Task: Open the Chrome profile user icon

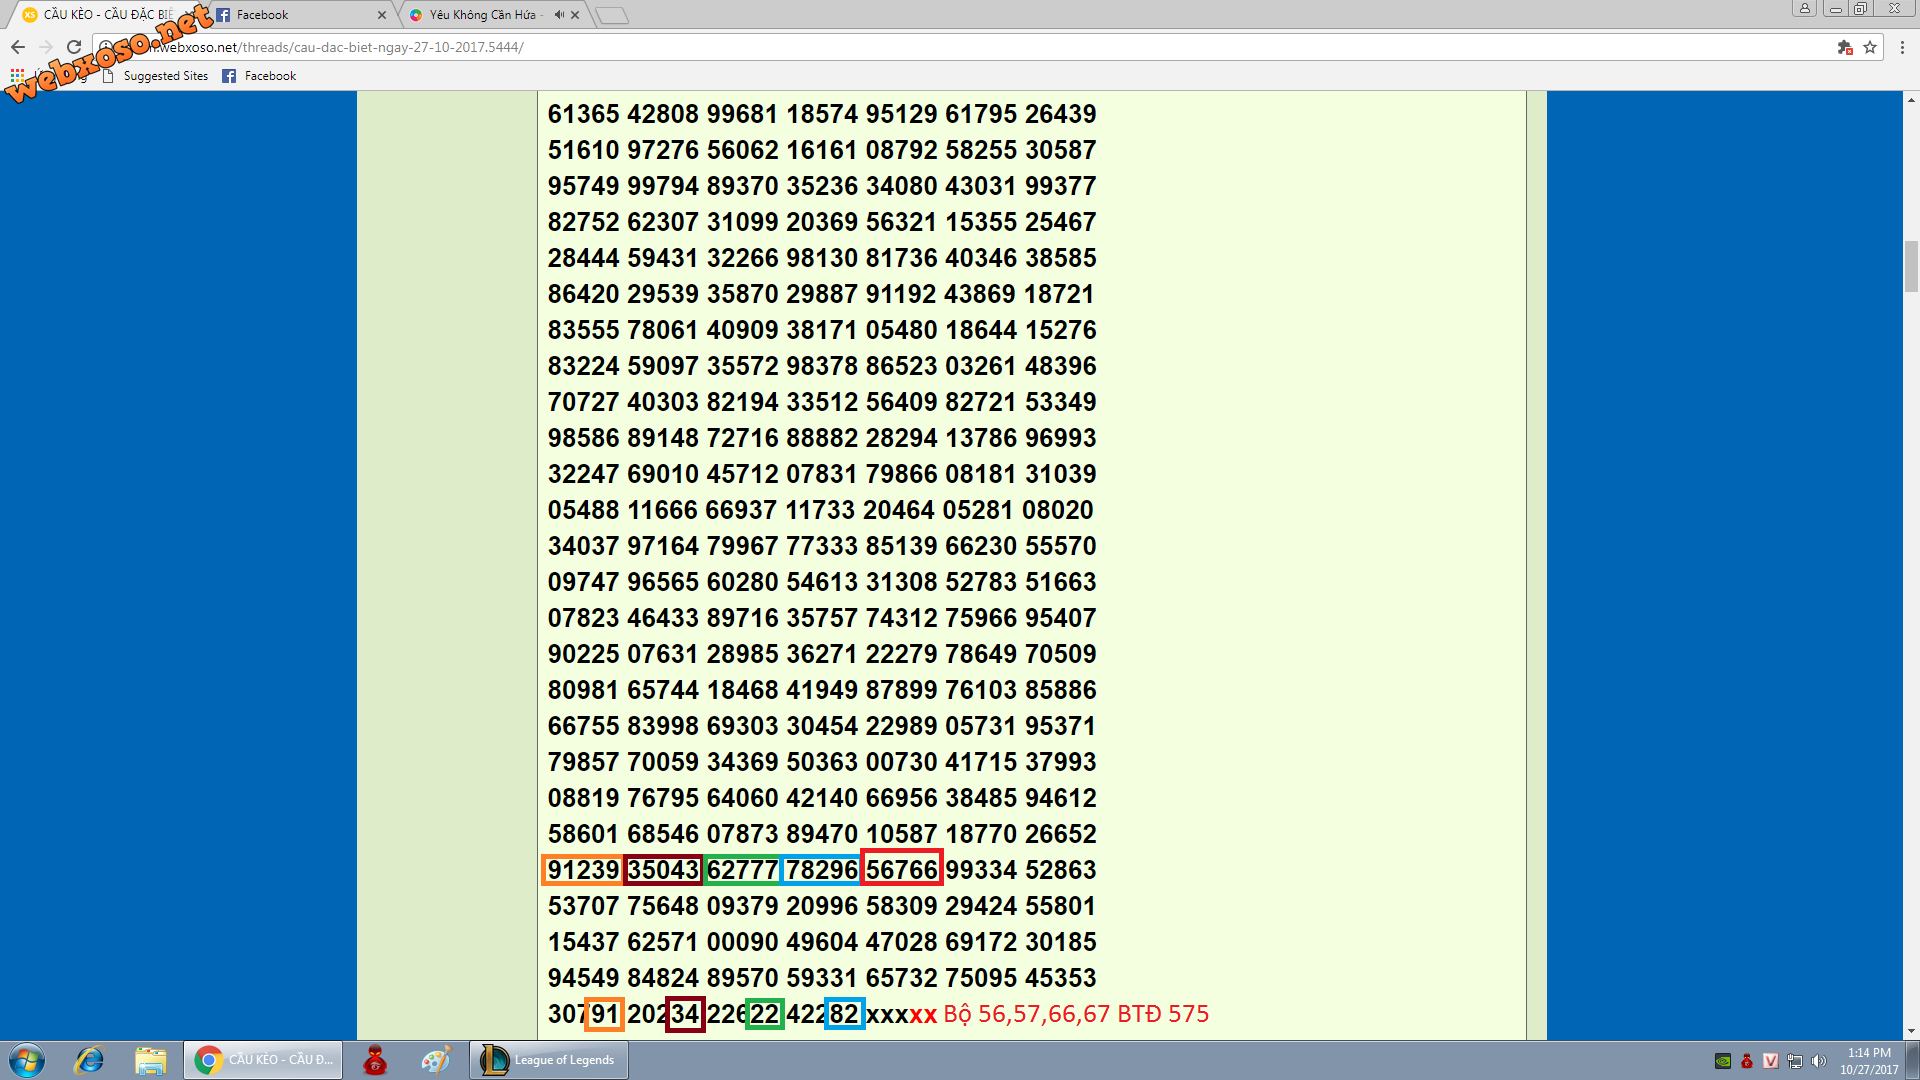Action: 1804,9
